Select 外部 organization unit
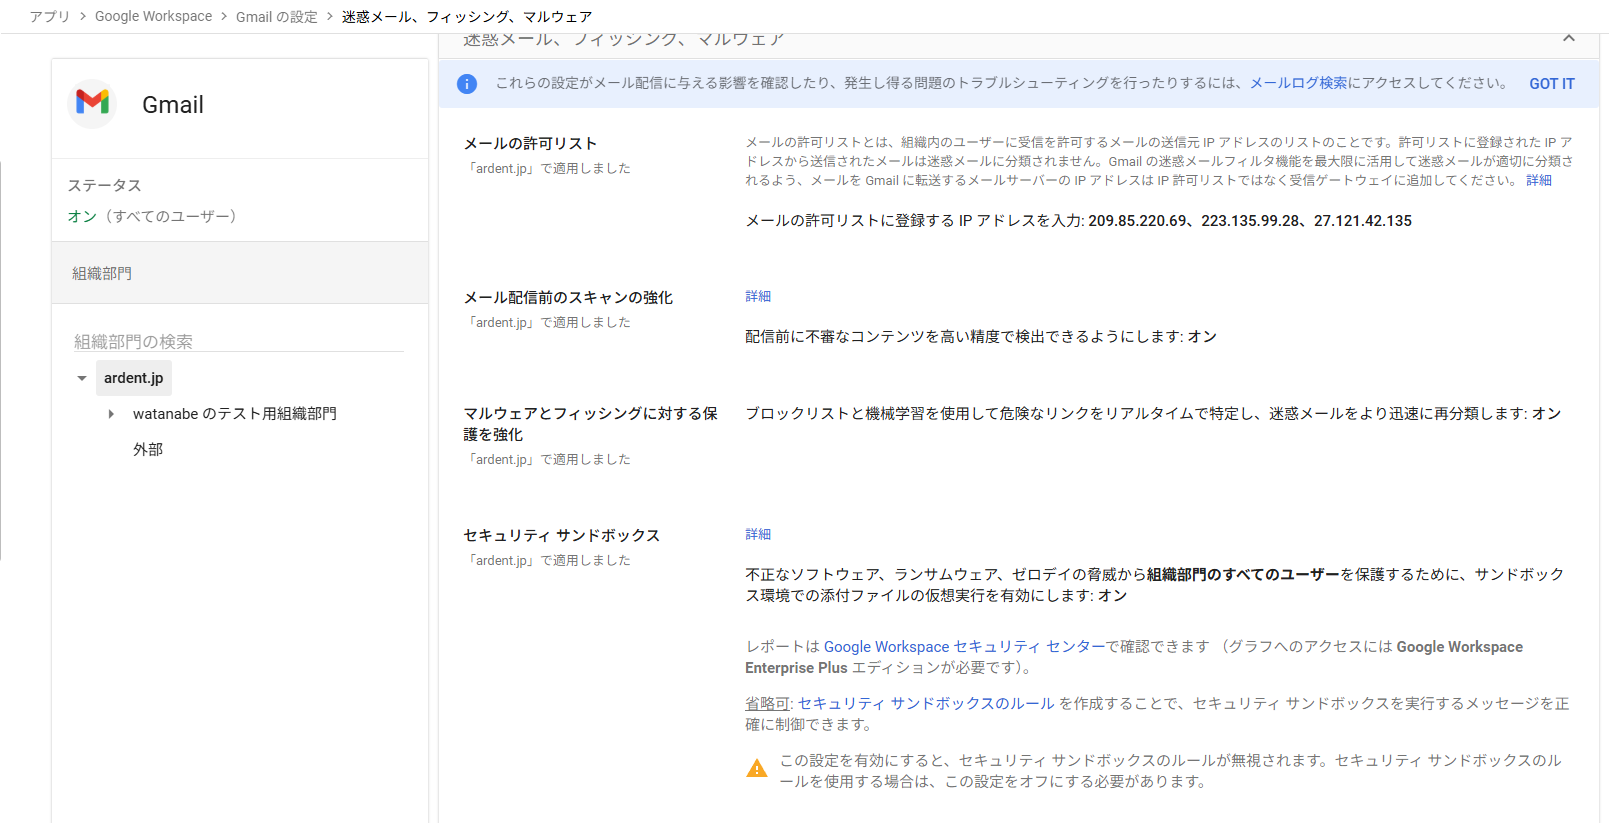 [148, 450]
